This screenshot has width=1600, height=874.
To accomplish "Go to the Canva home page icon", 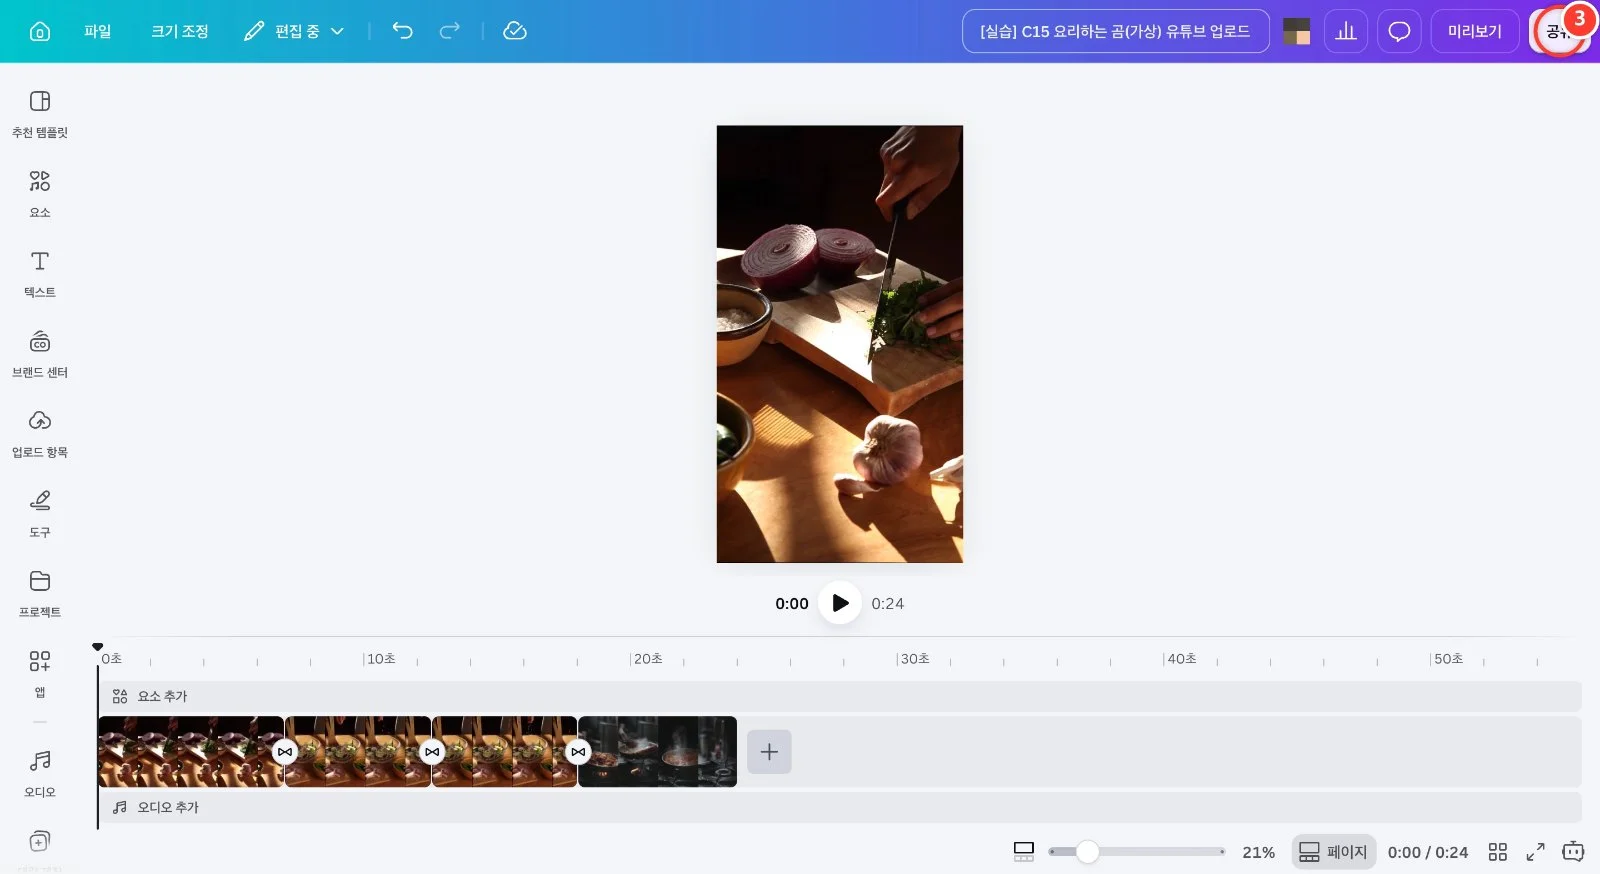I will coord(40,31).
